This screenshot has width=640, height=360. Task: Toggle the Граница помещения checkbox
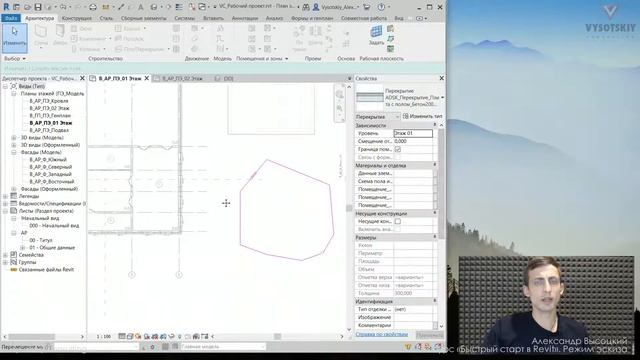pyautogui.click(x=398, y=149)
